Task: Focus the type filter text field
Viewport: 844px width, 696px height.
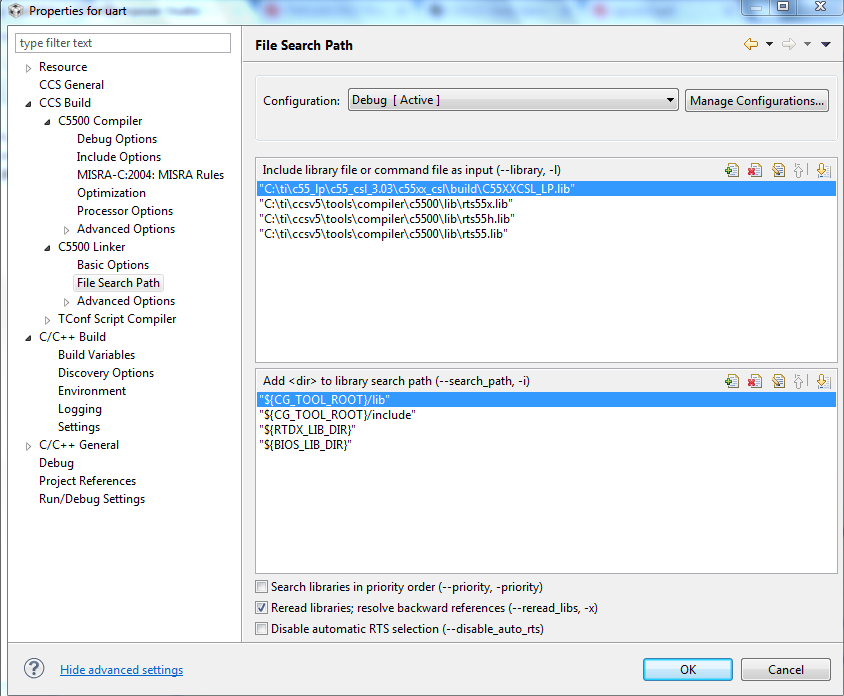Action: (x=123, y=43)
